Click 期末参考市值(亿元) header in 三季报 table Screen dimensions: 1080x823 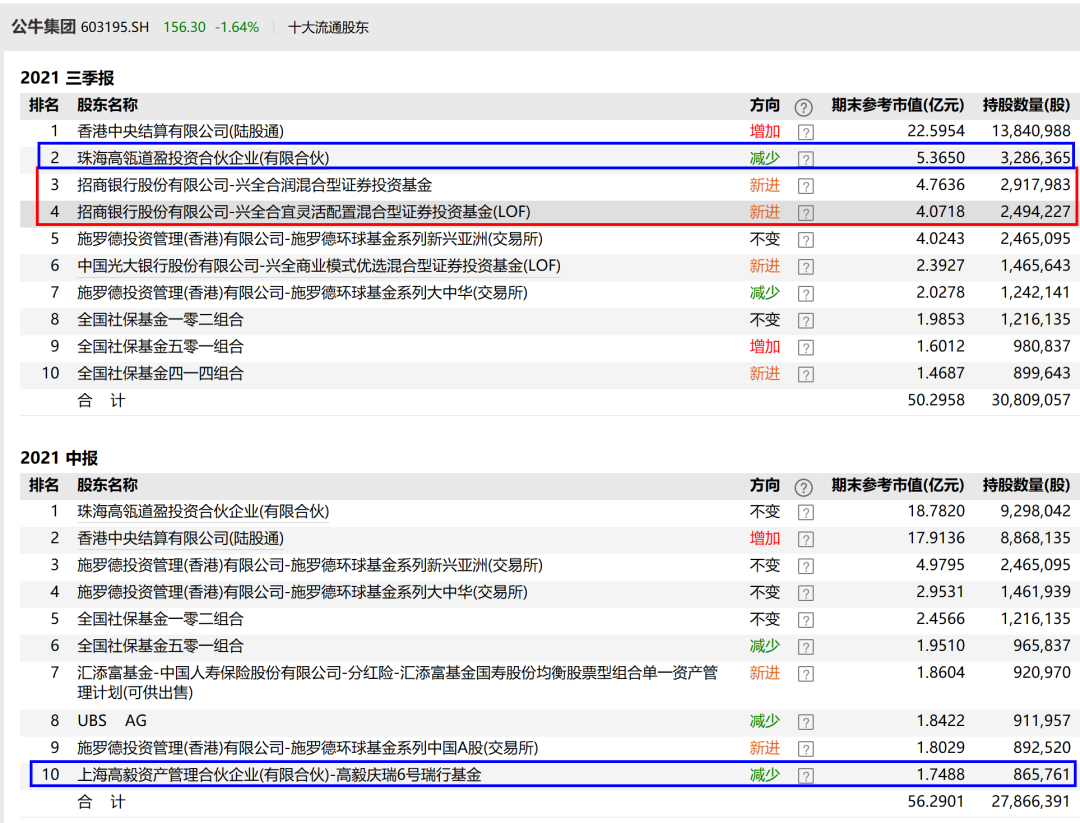pyautogui.click(x=897, y=105)
